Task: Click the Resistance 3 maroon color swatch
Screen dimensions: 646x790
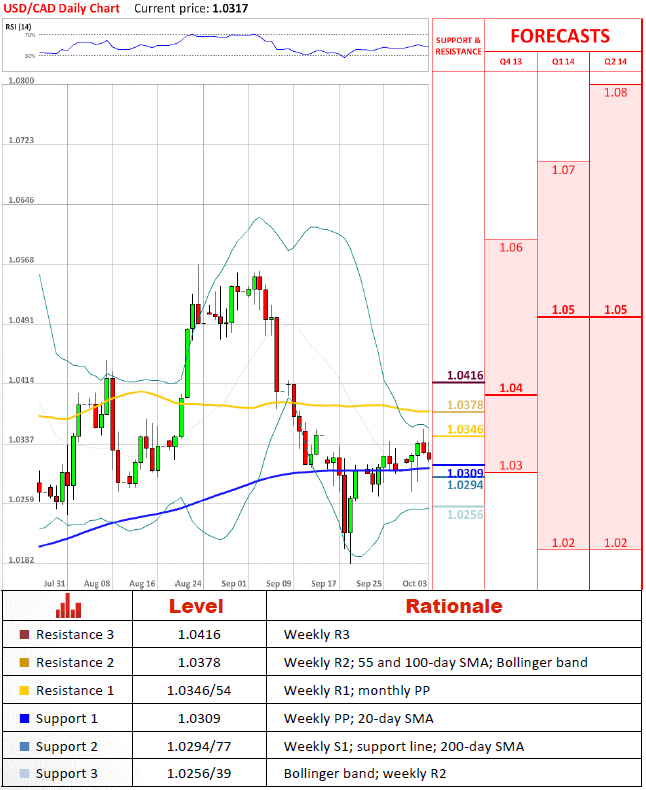Action: pyautogui.click(x=24, y=634)
